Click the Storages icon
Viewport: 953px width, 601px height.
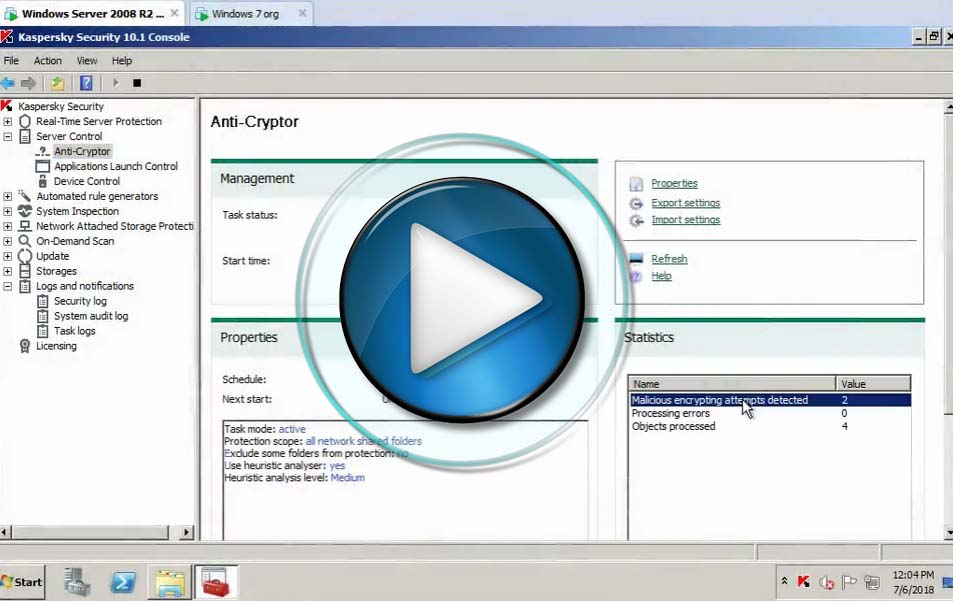point(25,271)
